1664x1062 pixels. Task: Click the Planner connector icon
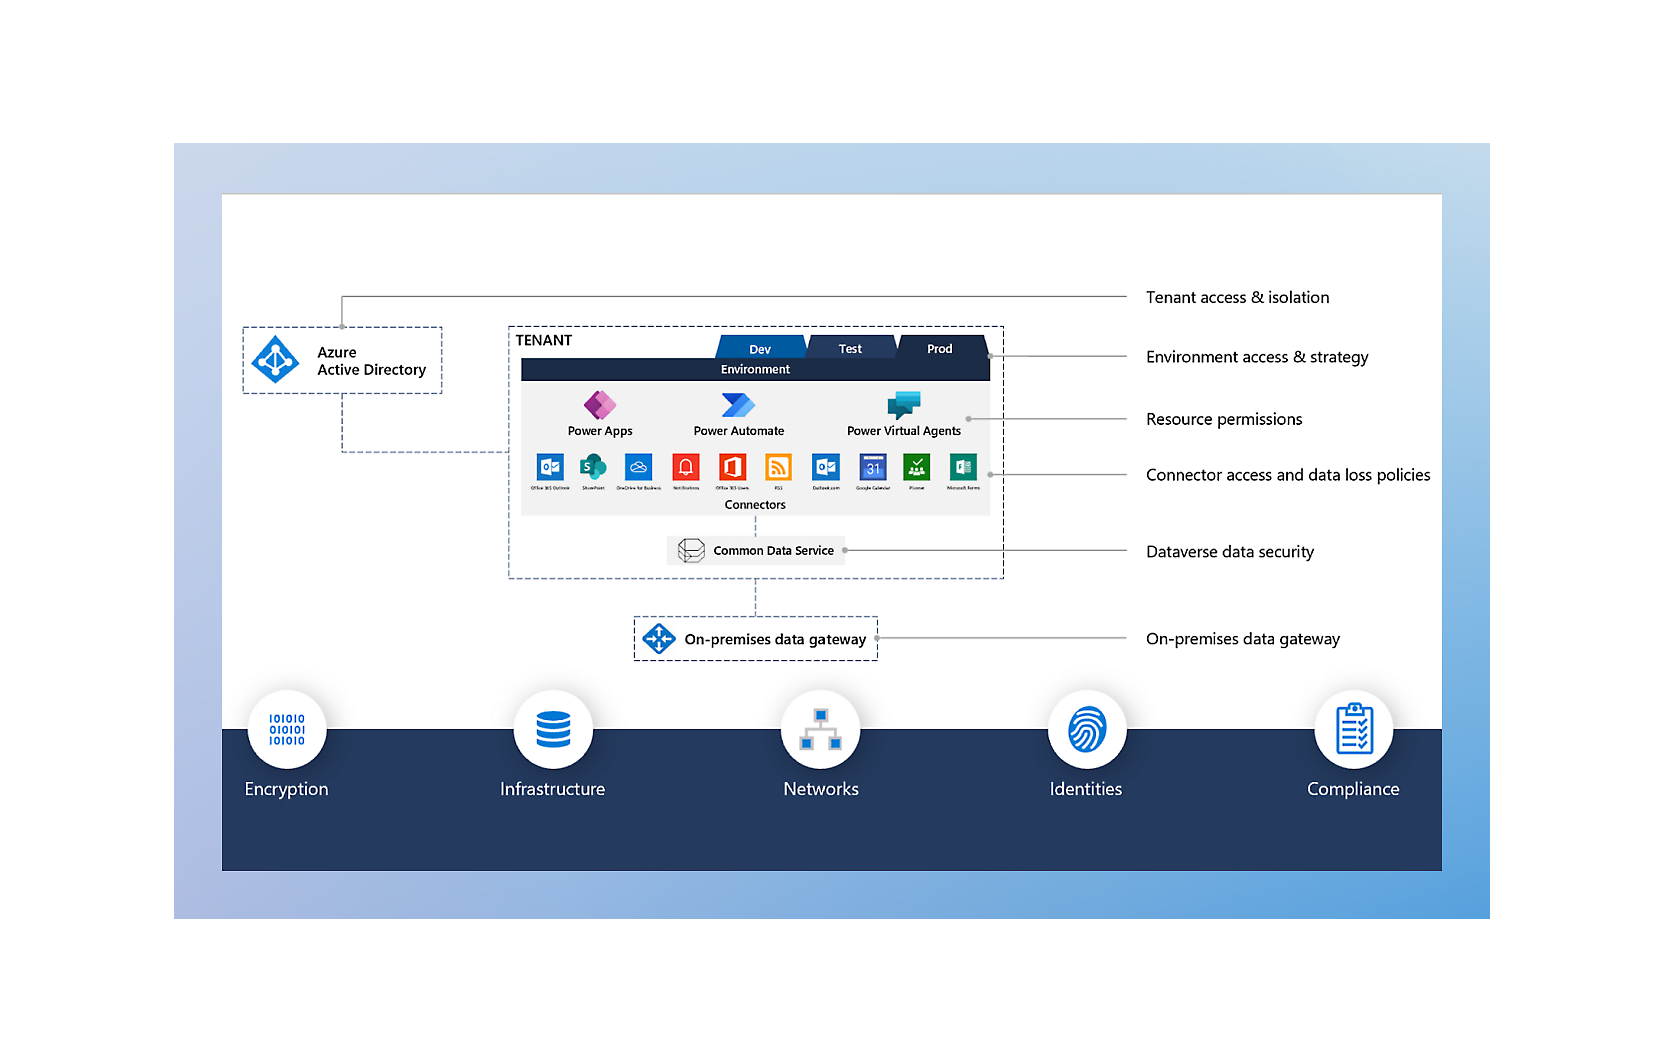(x=916, y=467)
